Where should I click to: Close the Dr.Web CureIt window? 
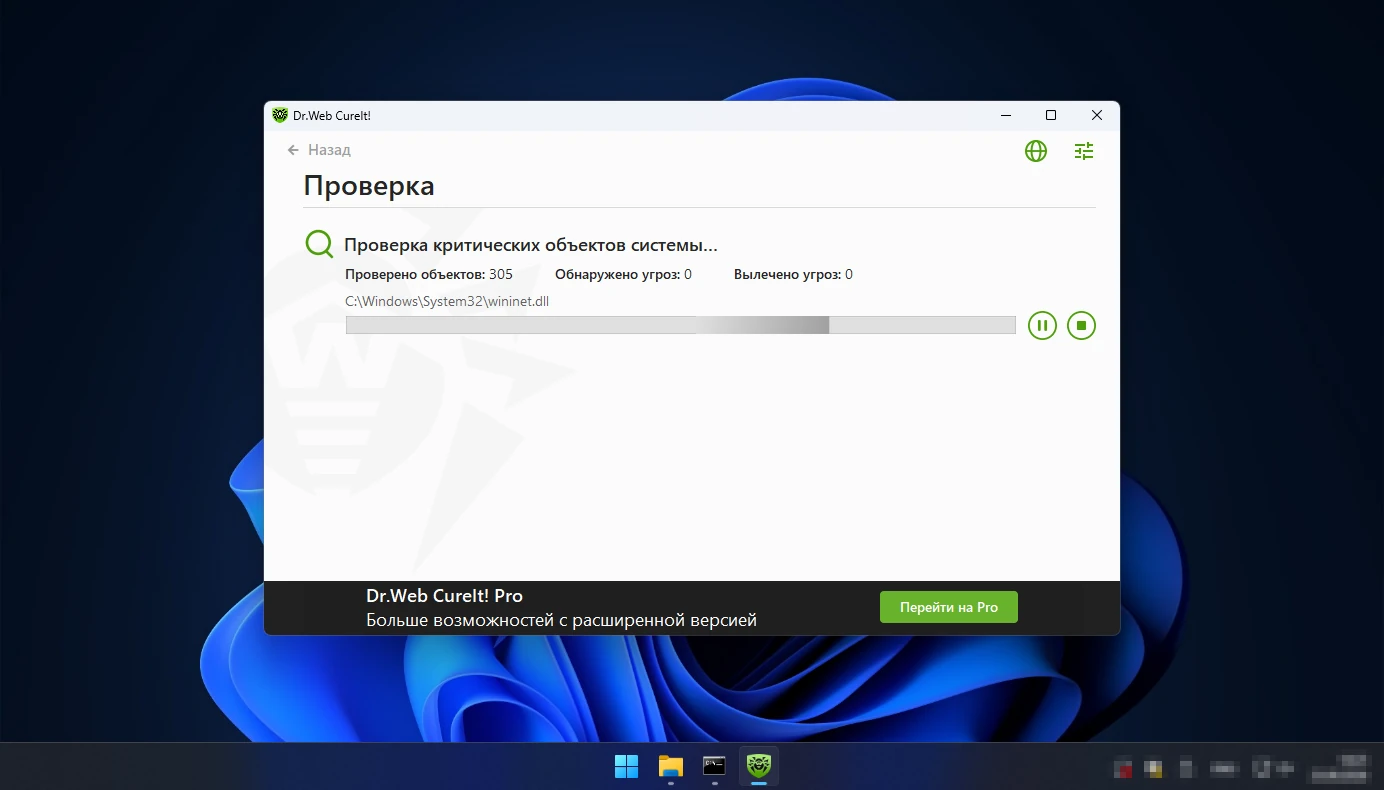[1097, 115]
